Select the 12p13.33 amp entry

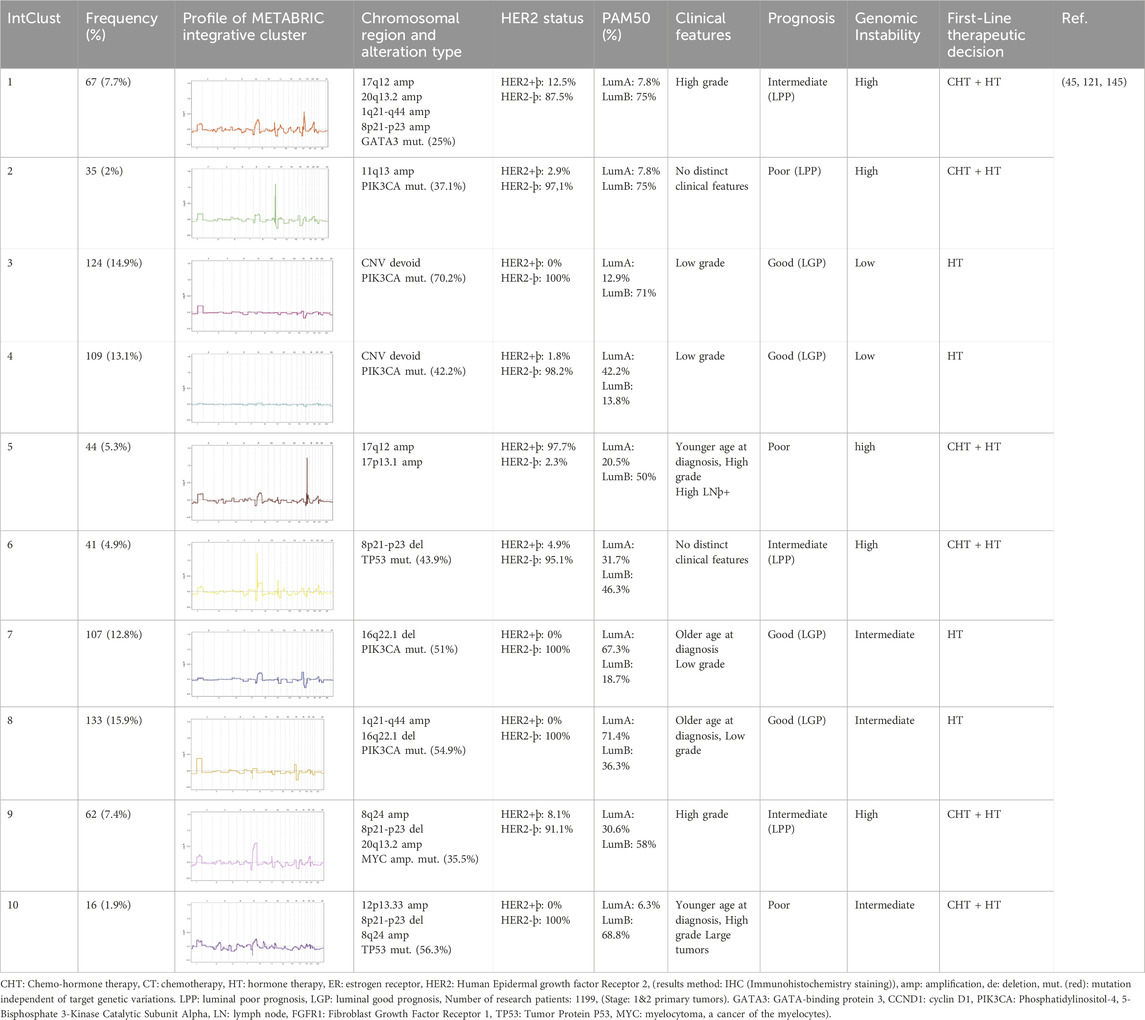394,905
